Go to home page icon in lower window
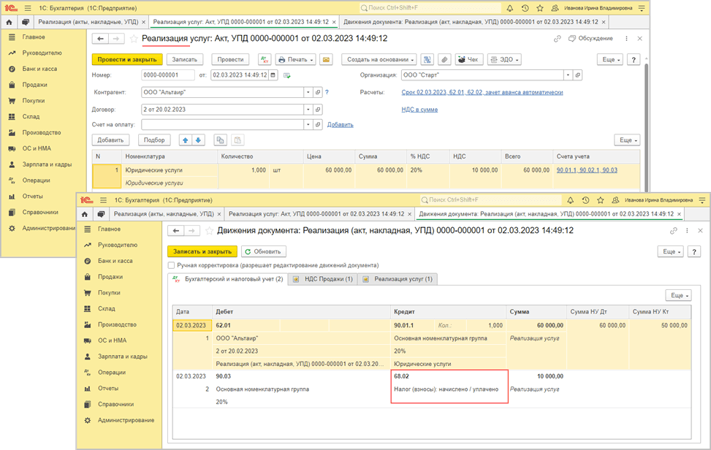 [x=86, y=214]
